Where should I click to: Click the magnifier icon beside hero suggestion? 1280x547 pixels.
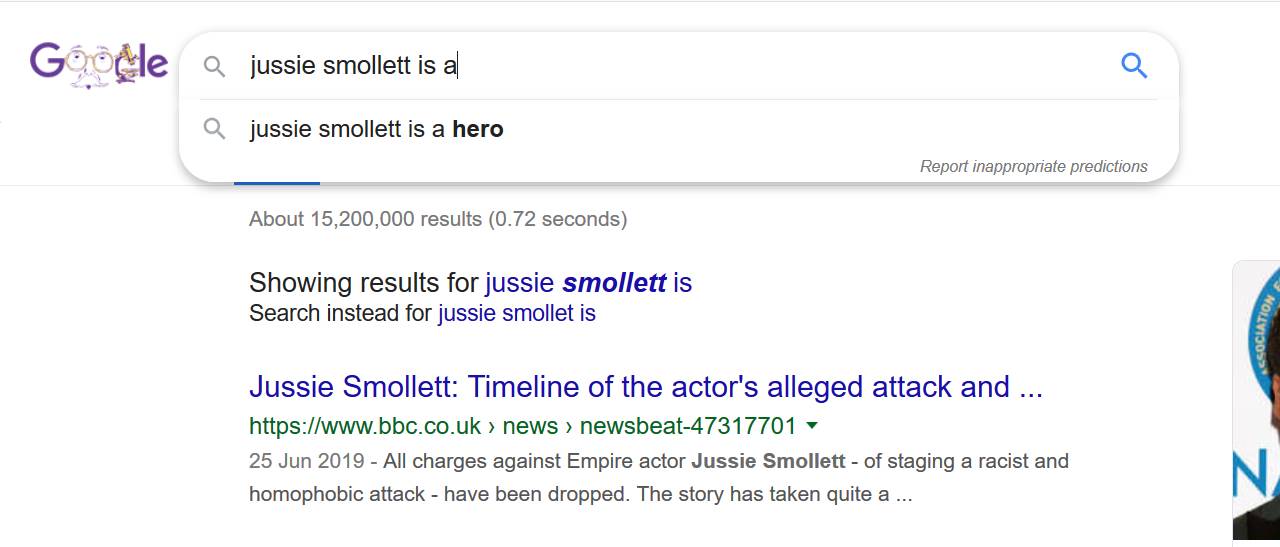[x=214, y=129]
